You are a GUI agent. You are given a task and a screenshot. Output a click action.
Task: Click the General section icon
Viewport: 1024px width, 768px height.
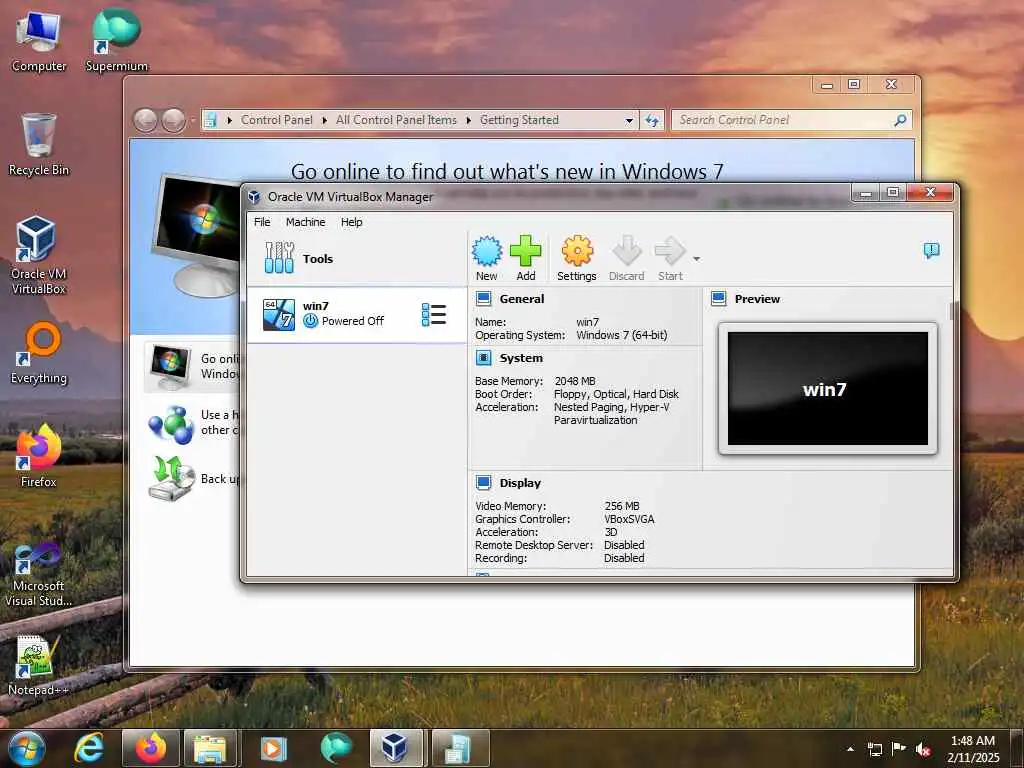484,299
